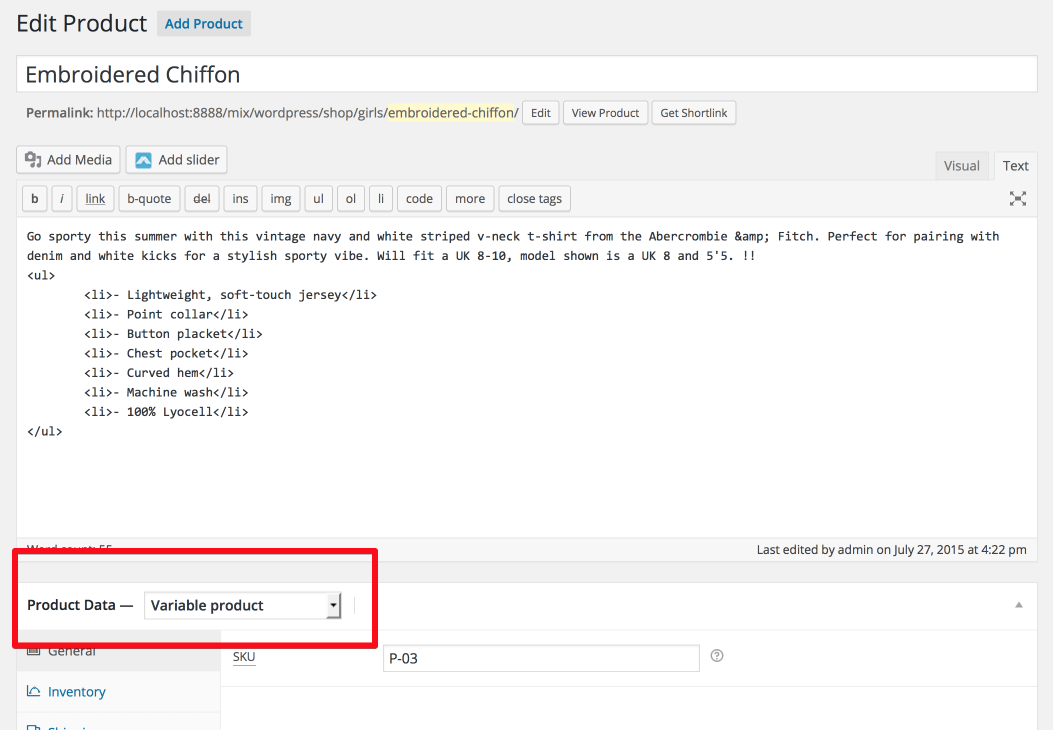Image resolution: width=1053 pixels, height=730 pixels.
Task: Click the "100% Lyocell" list line
Action: [x=166, y=412]
